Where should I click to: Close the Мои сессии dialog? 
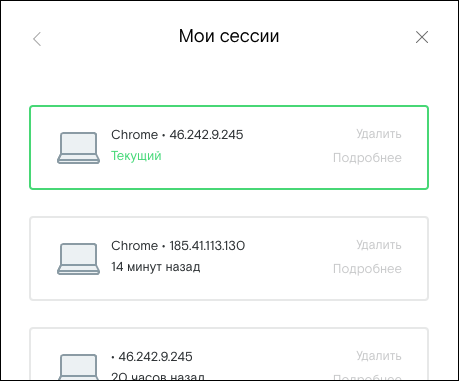point(422,37)
